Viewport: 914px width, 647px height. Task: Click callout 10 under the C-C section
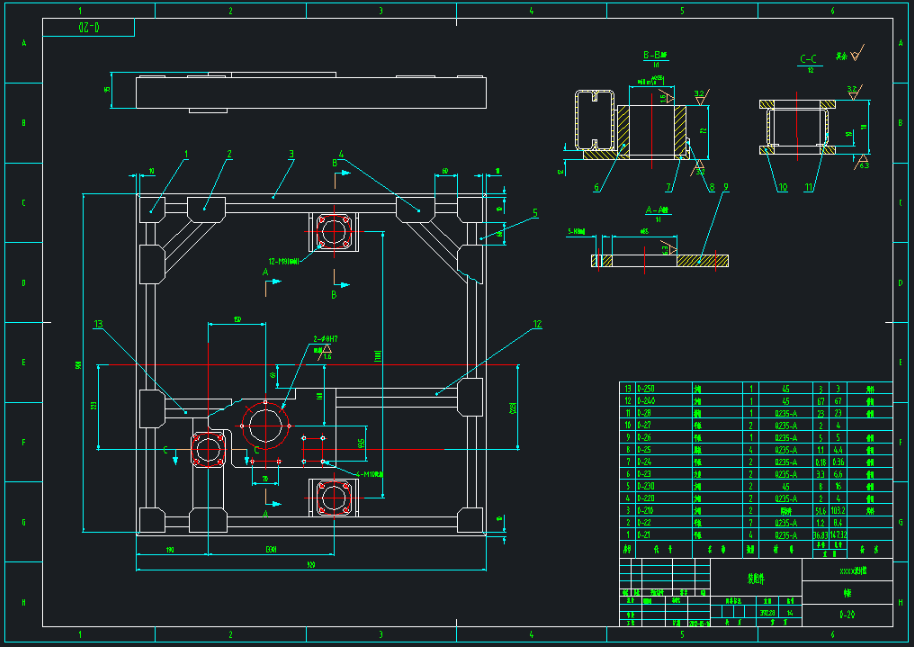(783, 188)
